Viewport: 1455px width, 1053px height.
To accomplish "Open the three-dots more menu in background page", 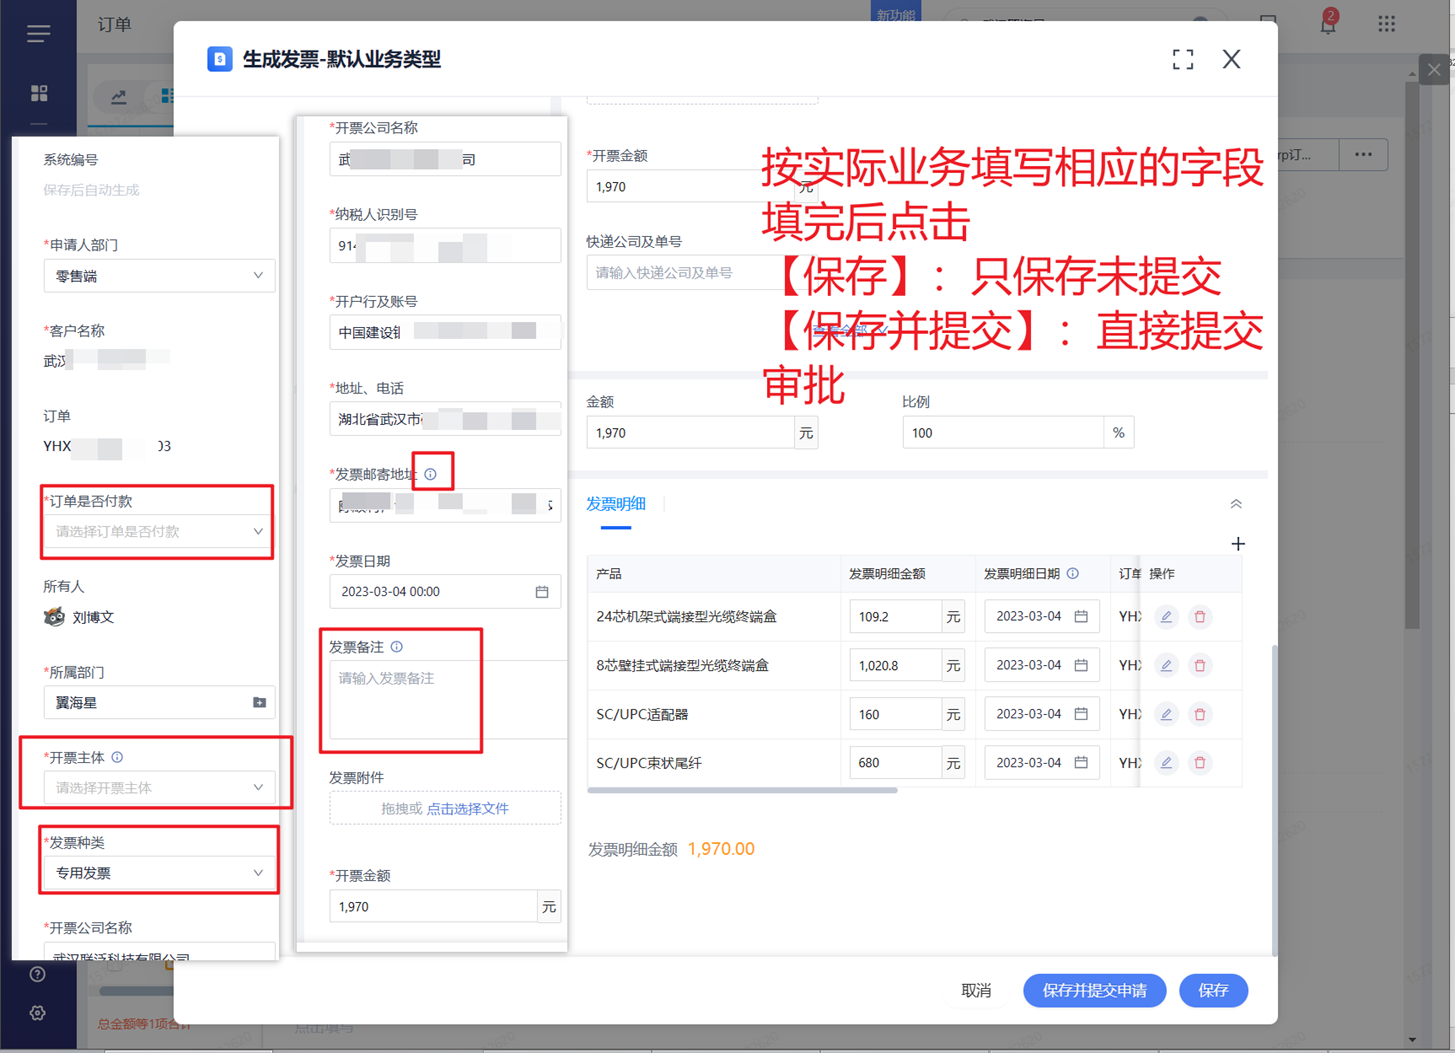I will coord(1363,154).
